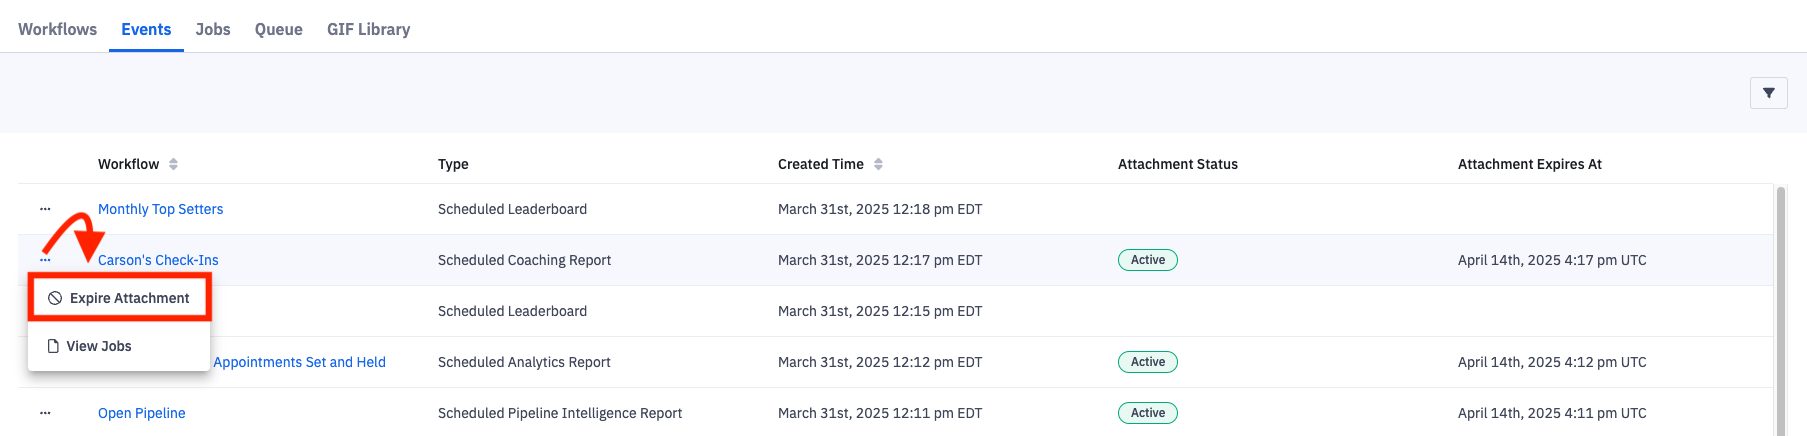This screenshot has width=1807, height=436.
Task: Go to the Jobs tab
Action: coord(213,29)
